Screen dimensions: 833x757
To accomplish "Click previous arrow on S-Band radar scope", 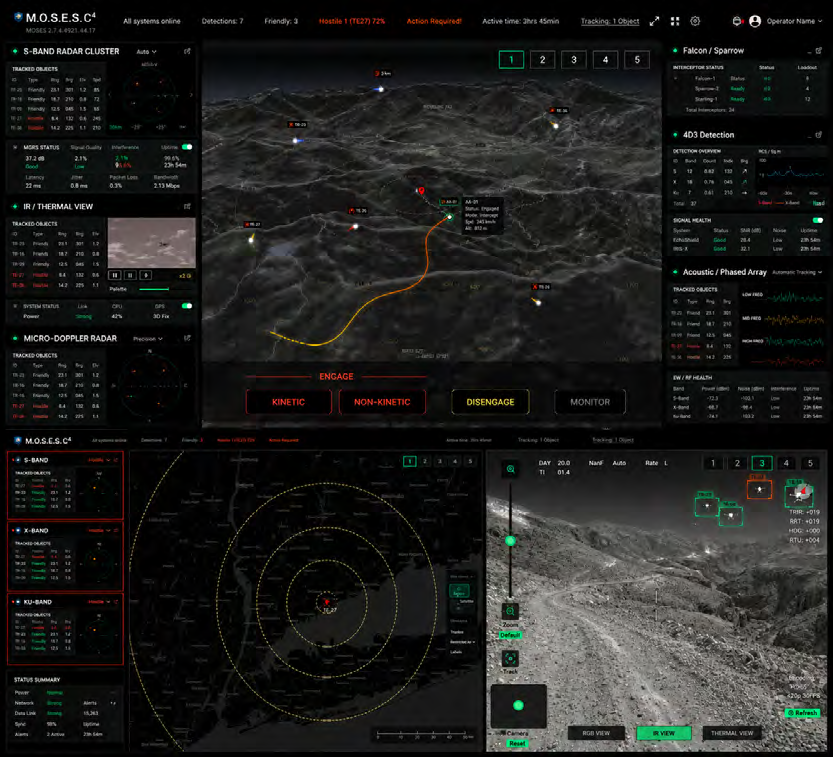I will point(110,95).
